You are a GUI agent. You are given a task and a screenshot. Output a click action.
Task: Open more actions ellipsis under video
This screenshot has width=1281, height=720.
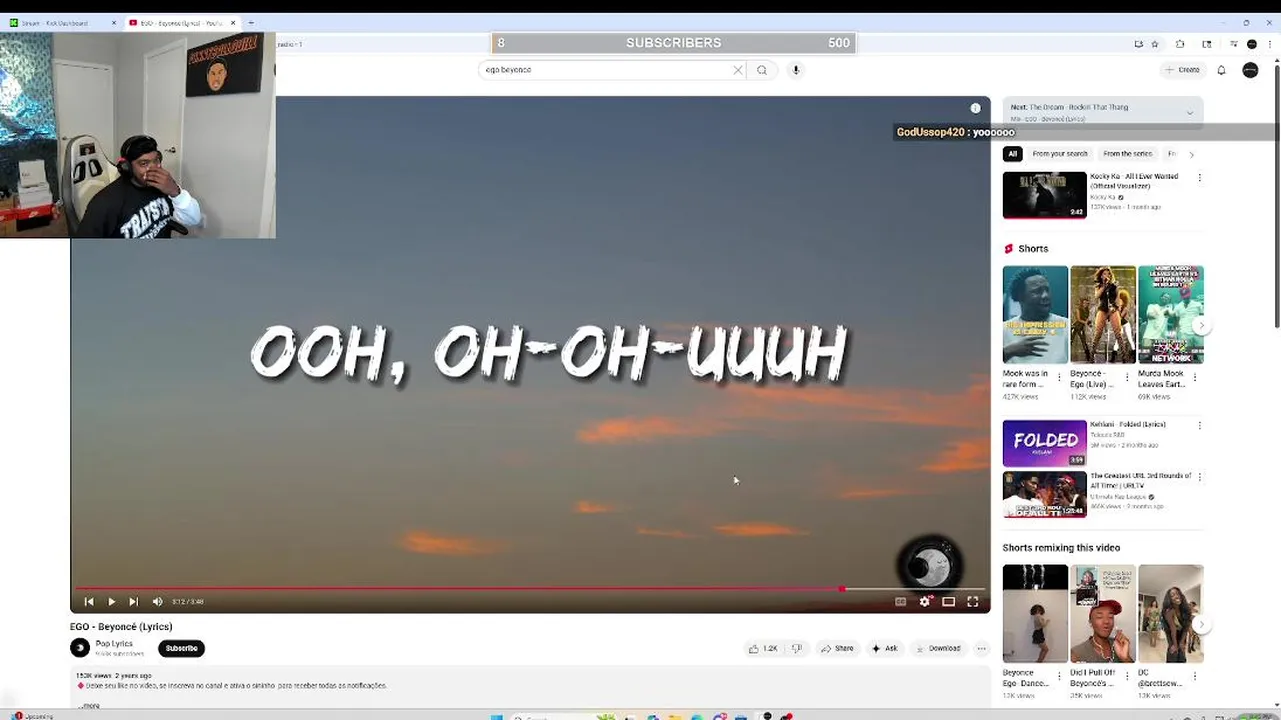tap(981, 648)
